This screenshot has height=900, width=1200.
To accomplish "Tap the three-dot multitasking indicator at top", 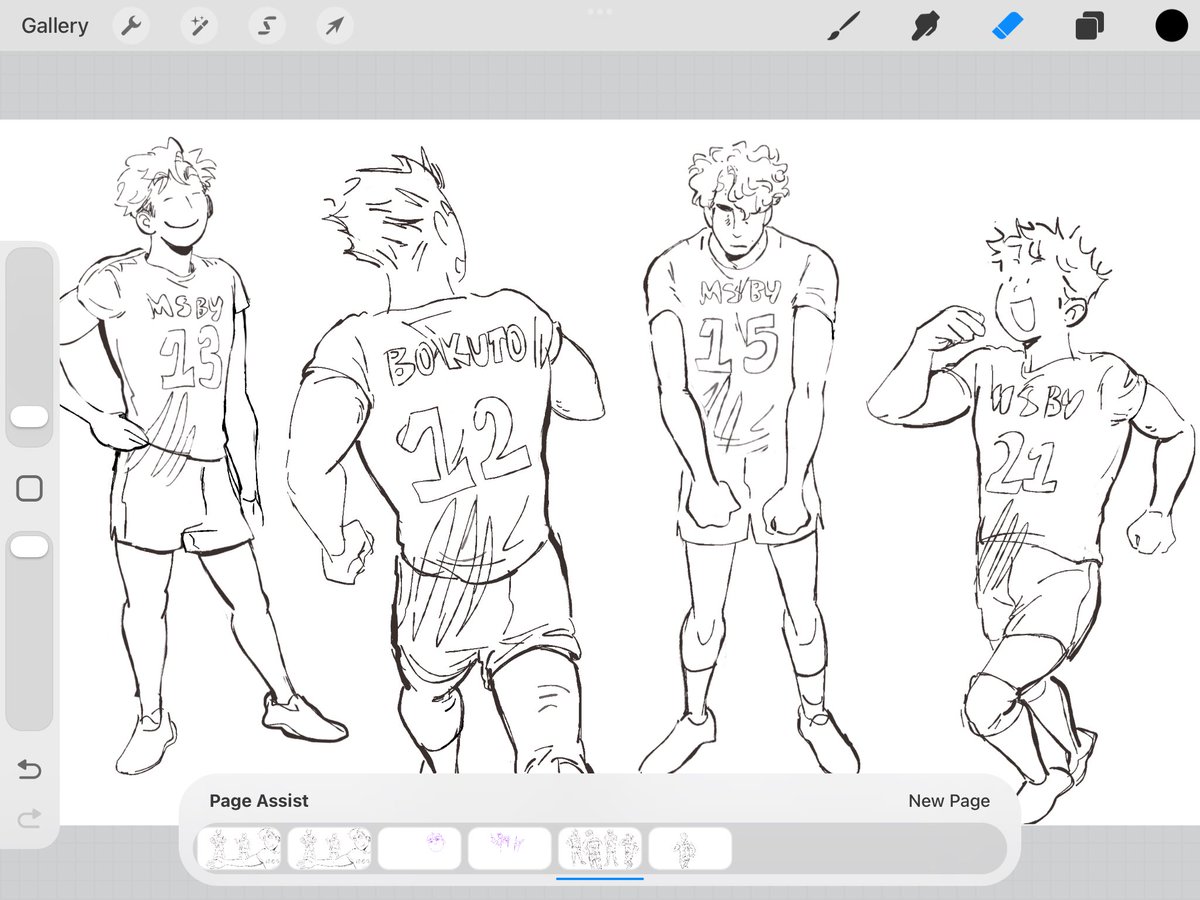I will point(600,12).
